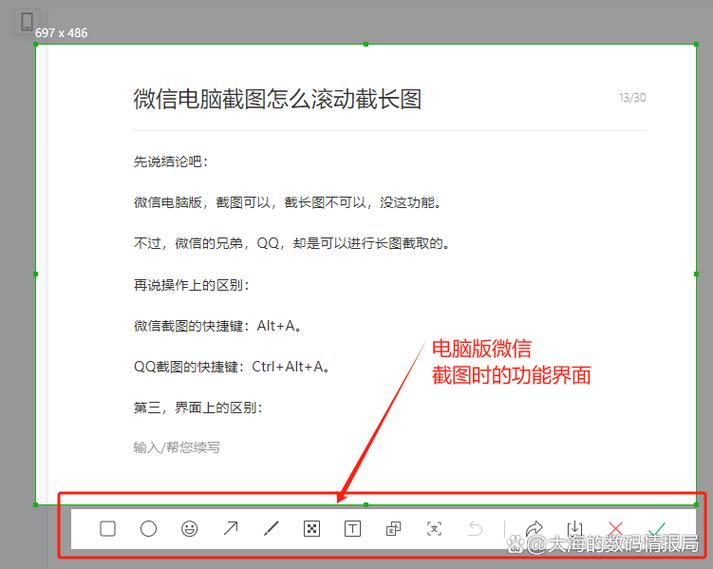Click the line starting 不过，微信的兄弟
This screenshot has height=569, width=713.
click(x=291, y=243)
